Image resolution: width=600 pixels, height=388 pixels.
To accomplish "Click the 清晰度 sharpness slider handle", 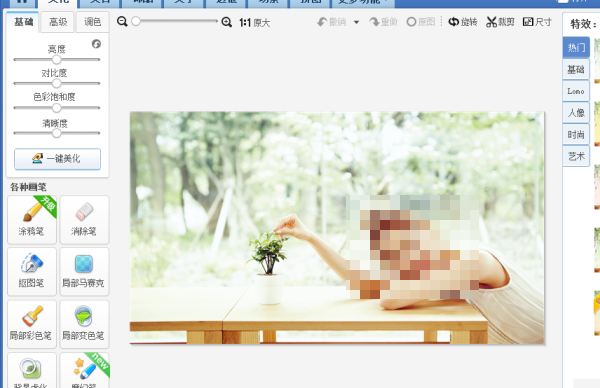I will coord(57,133).
